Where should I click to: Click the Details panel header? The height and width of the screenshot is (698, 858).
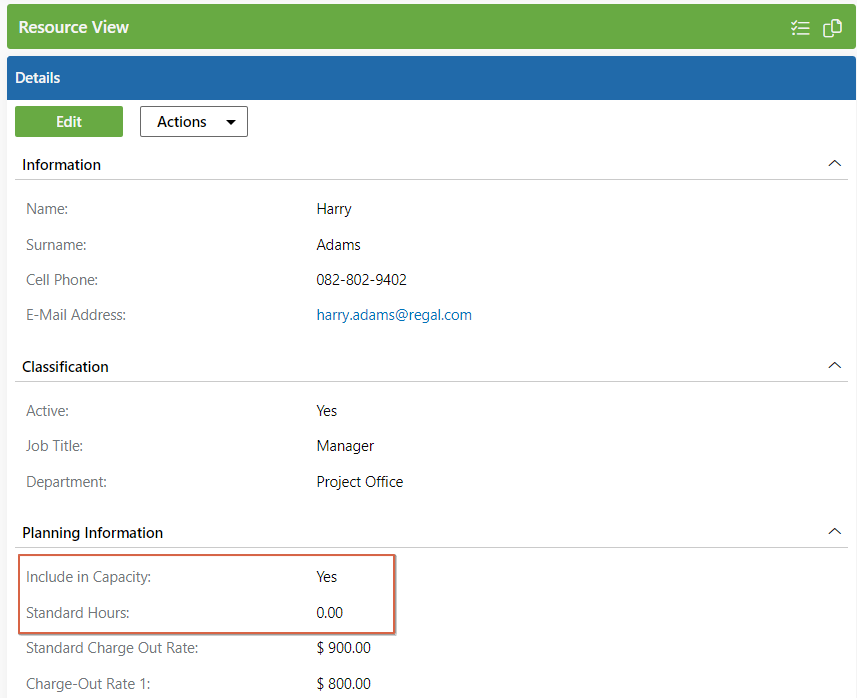[431, 78]
